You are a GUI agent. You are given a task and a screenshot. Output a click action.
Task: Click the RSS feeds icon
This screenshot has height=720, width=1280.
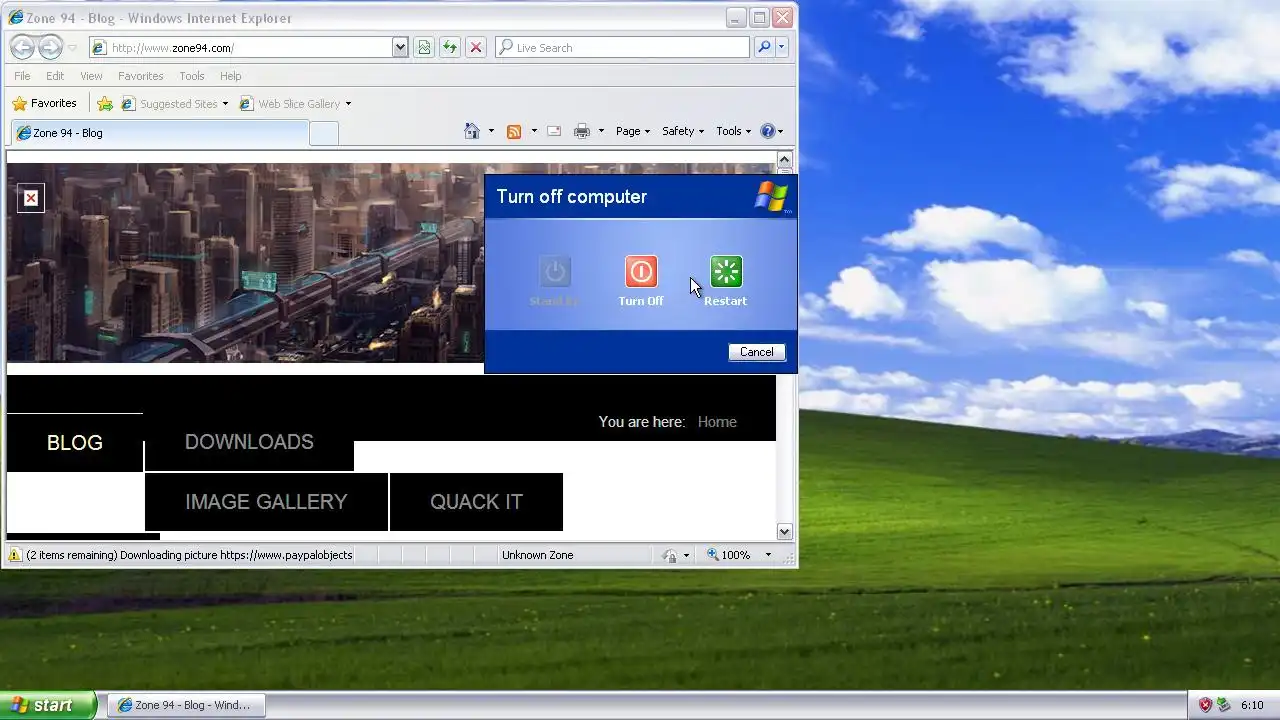tap(514, 131)
